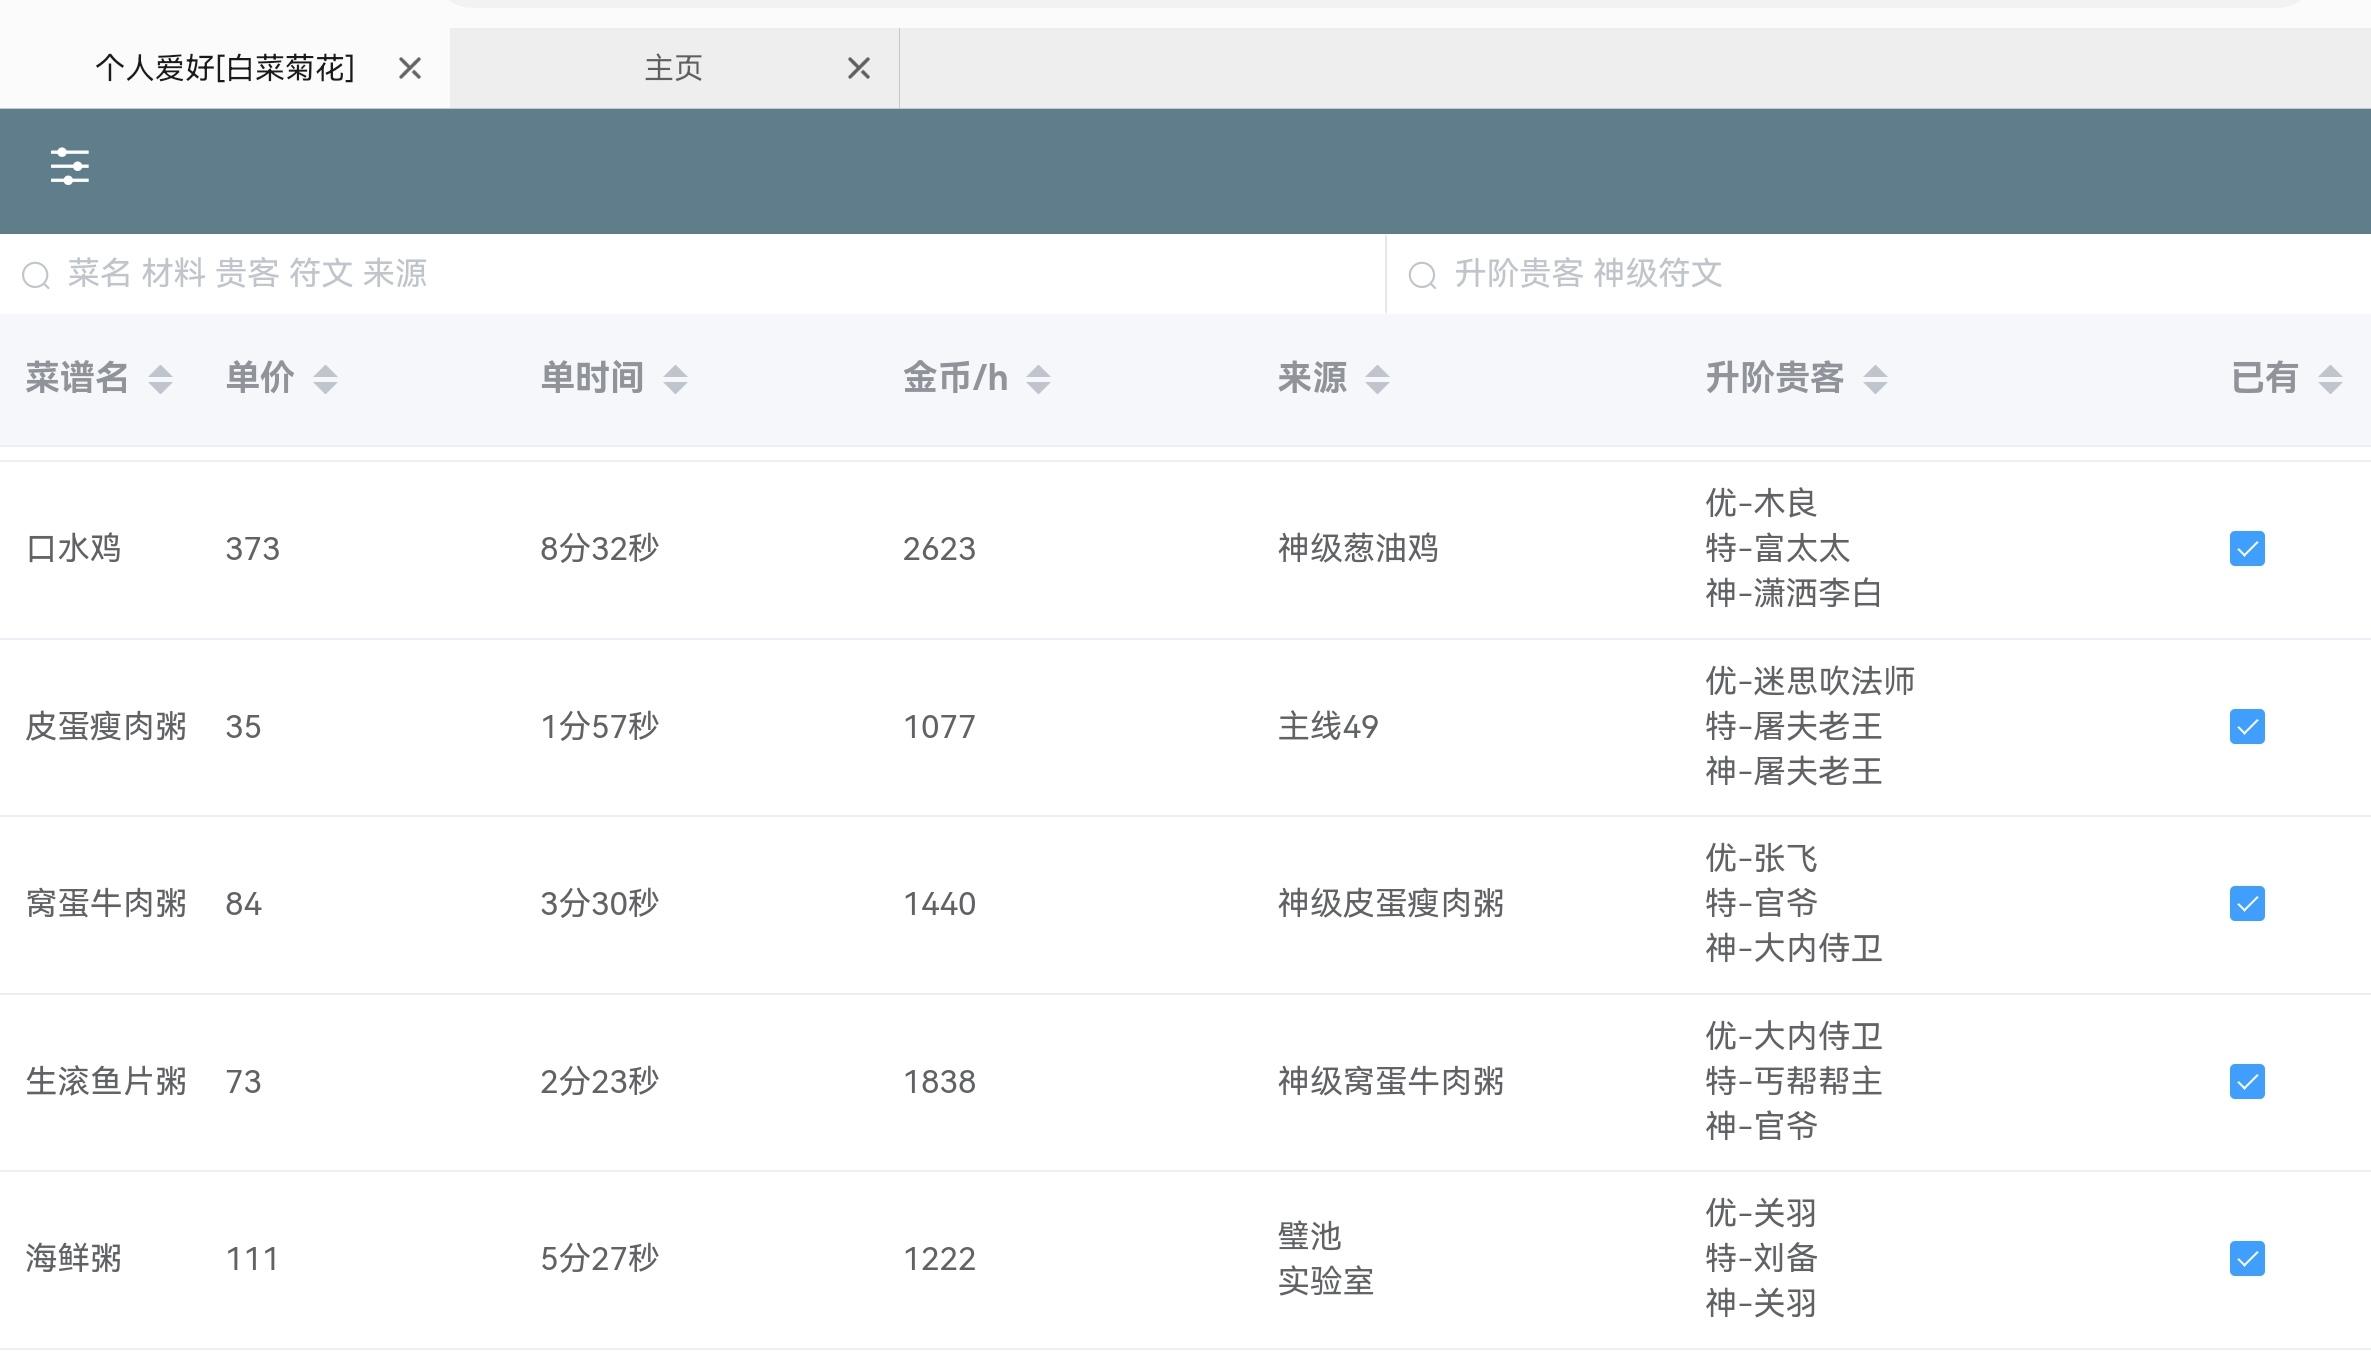Click price 373 for 口水鸡

click(x=252, y=549)
